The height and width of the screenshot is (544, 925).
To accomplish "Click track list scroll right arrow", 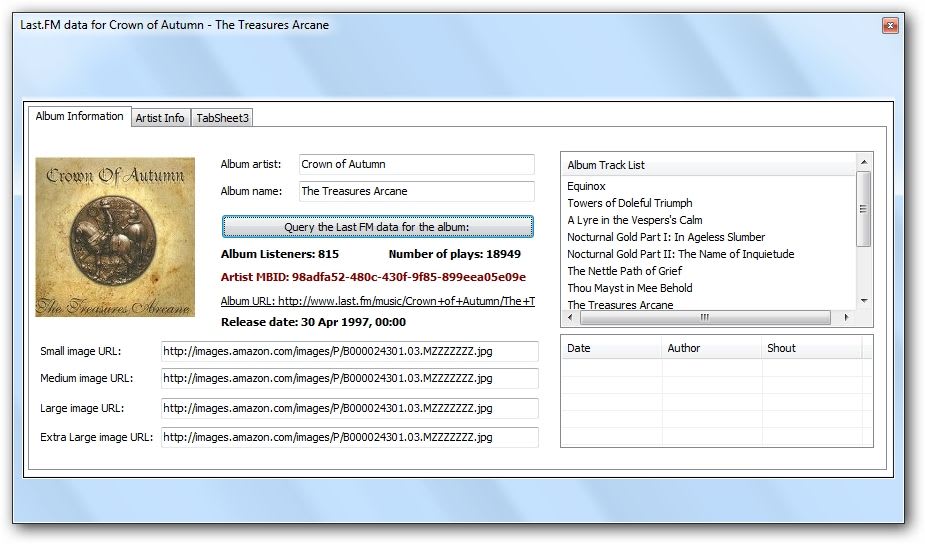I will (846, 318).
